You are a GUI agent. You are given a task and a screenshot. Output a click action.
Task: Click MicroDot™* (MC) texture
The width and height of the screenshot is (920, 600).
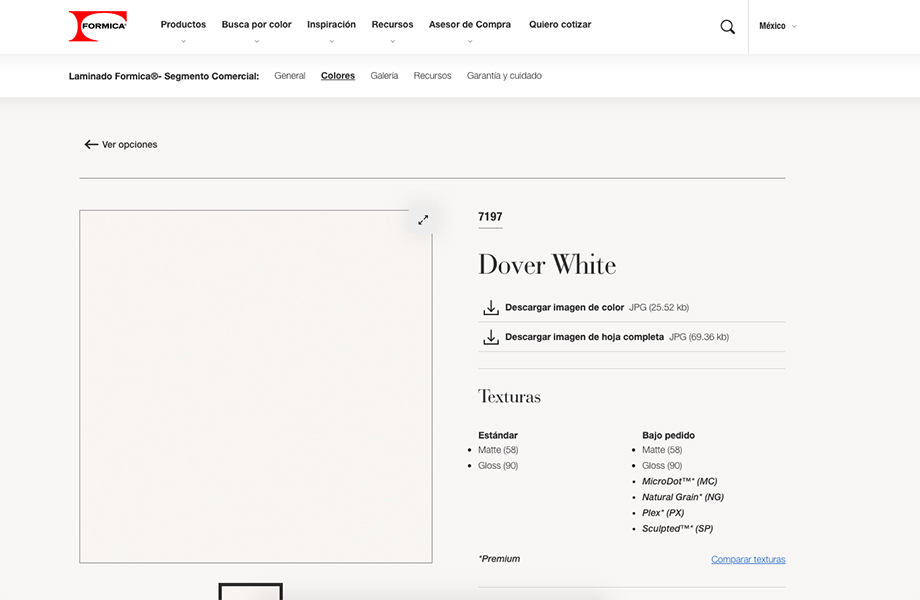tap(679, 482)
